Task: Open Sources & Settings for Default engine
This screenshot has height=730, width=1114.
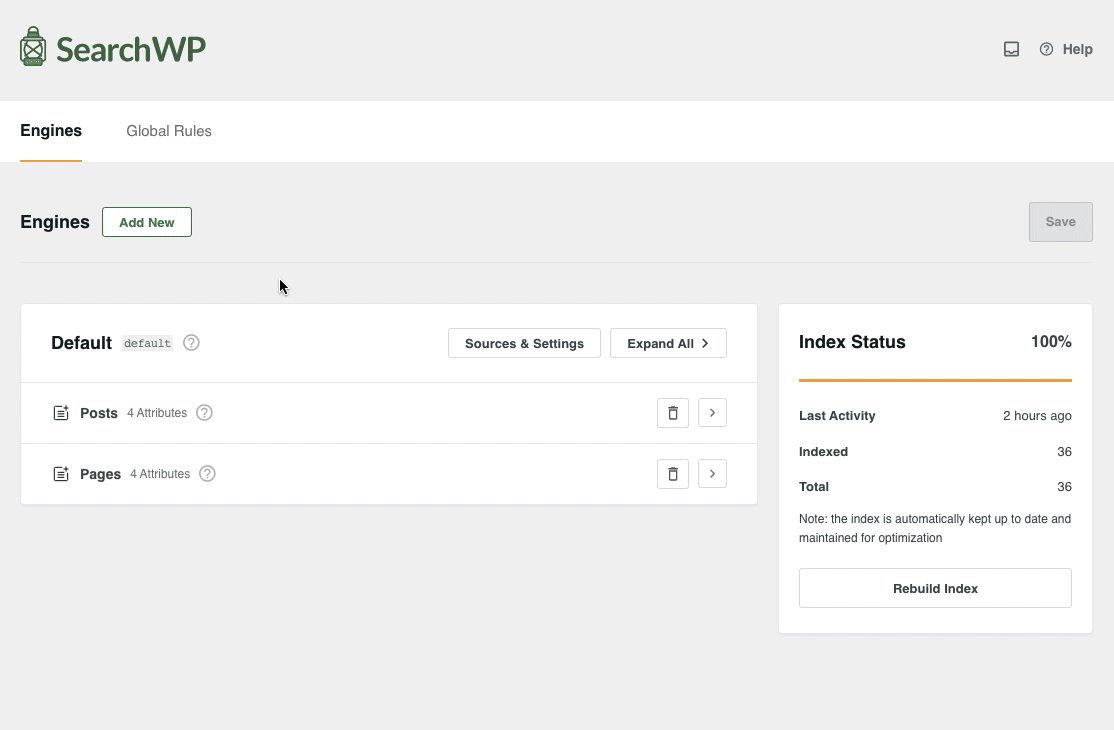Action: coord(524,343)
